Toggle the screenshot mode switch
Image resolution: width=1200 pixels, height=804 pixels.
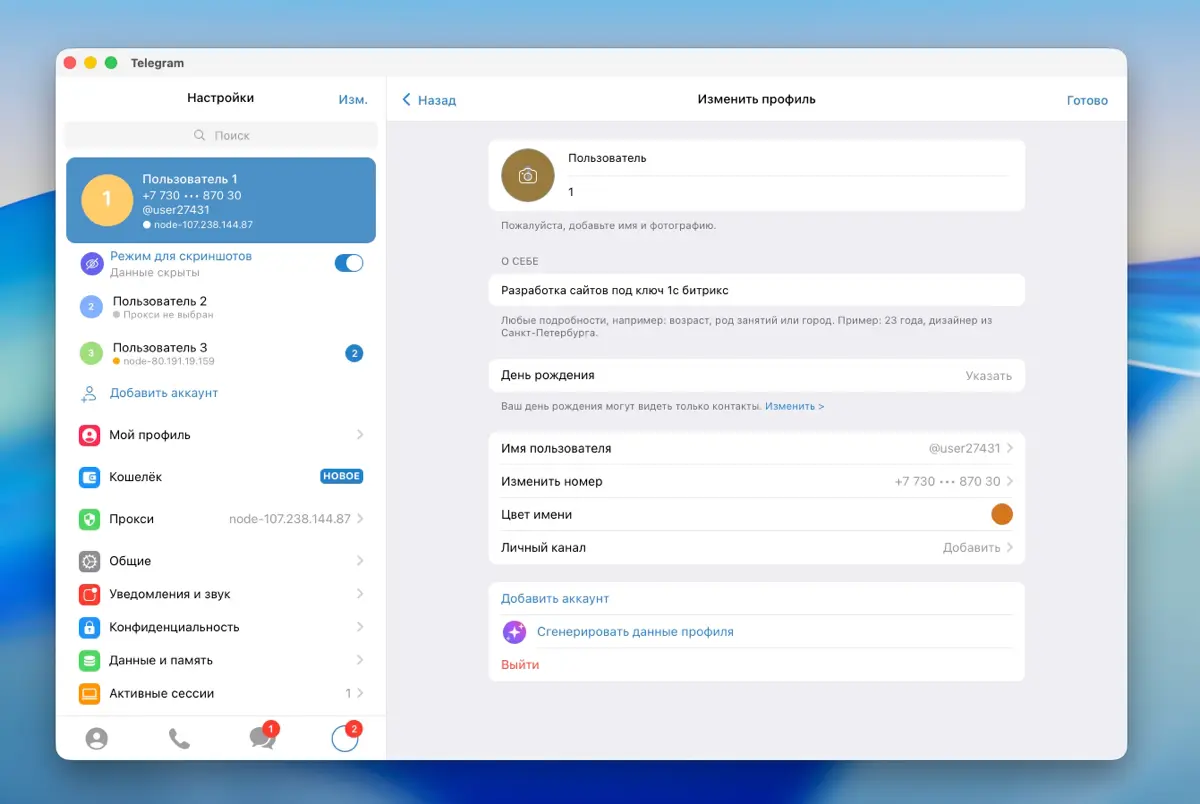(349, 263)
